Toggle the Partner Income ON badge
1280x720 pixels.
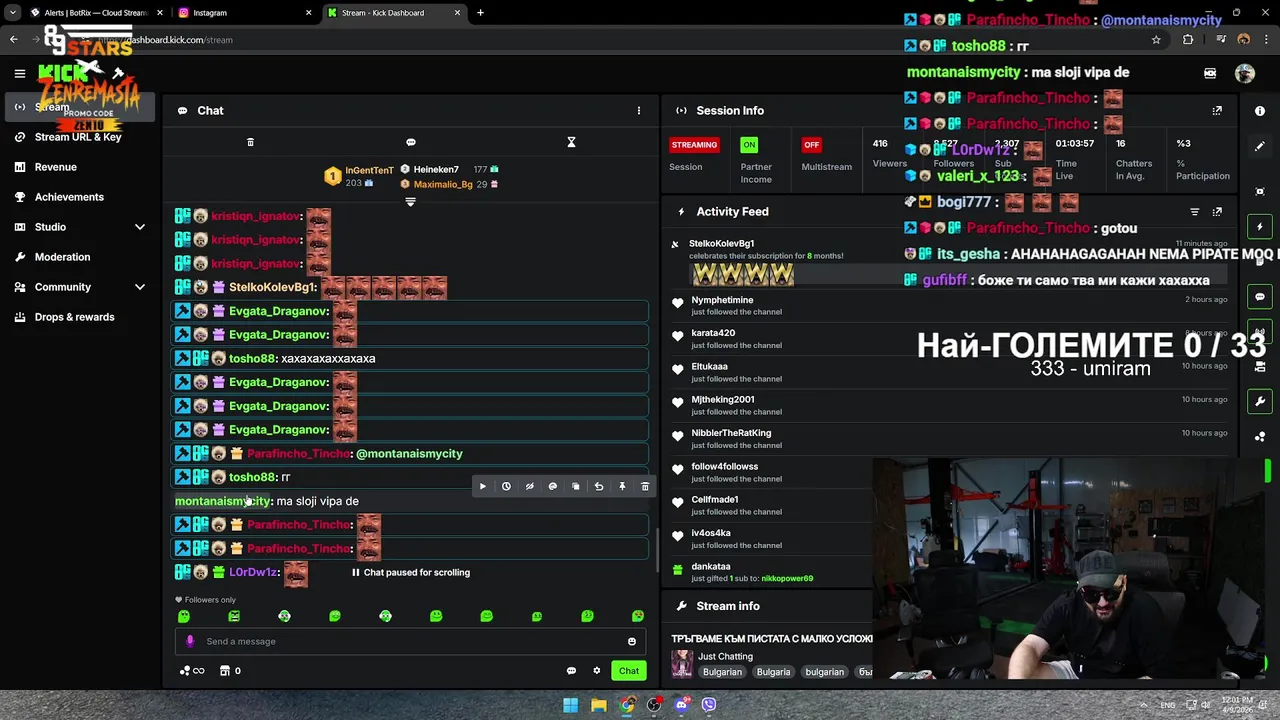coord(748,144)
